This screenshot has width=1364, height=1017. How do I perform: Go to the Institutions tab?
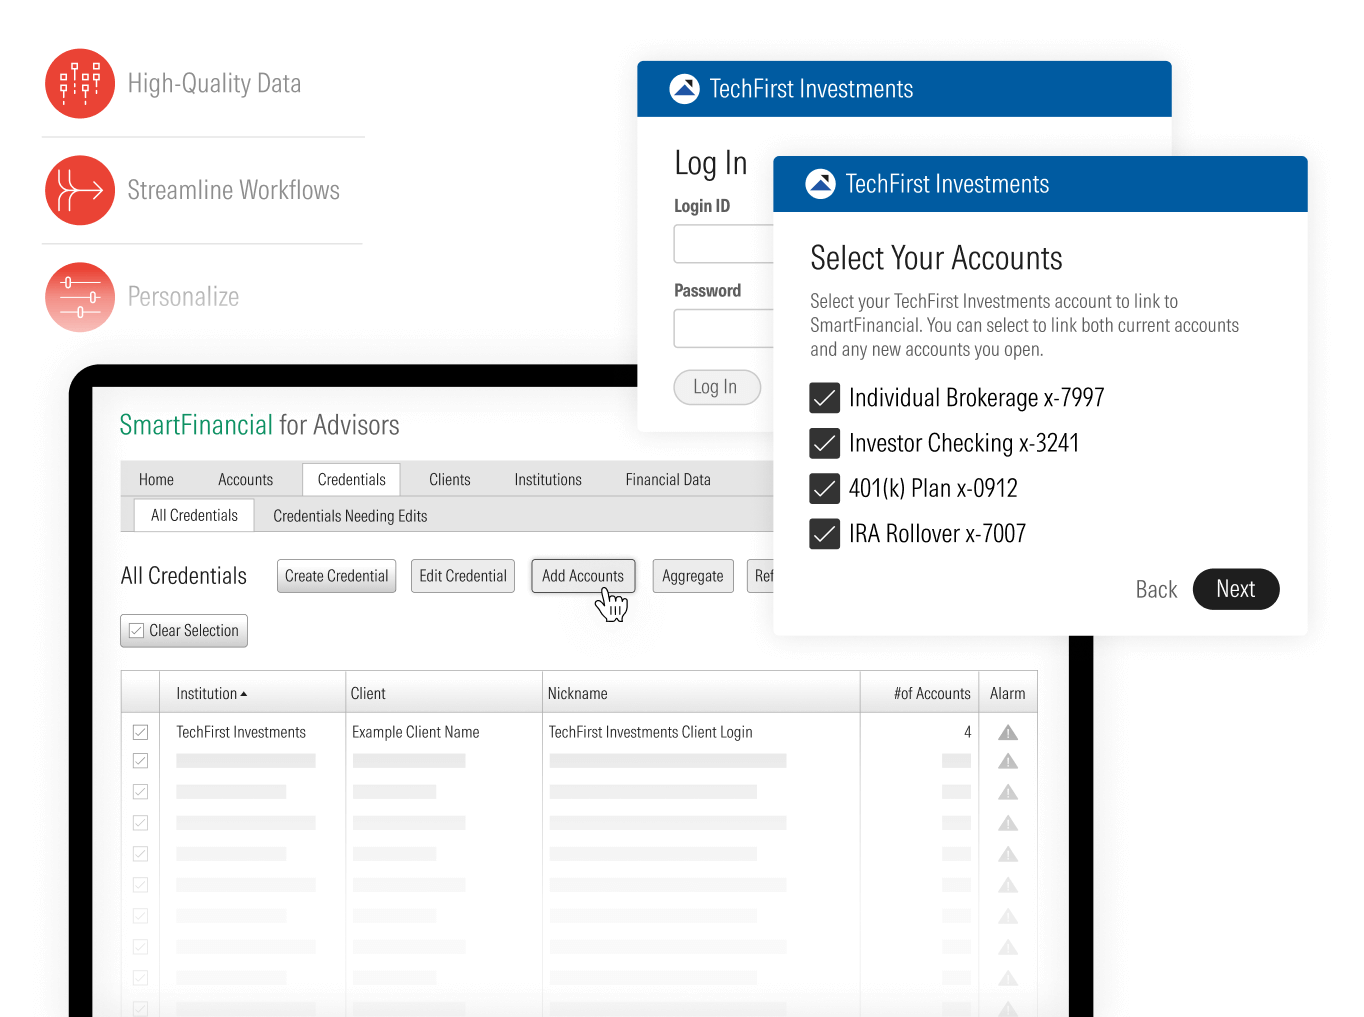click(547, 480)
